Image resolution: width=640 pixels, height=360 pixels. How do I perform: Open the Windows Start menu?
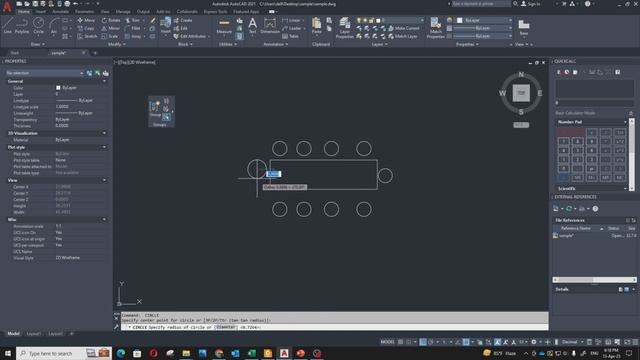click(8, 353)
